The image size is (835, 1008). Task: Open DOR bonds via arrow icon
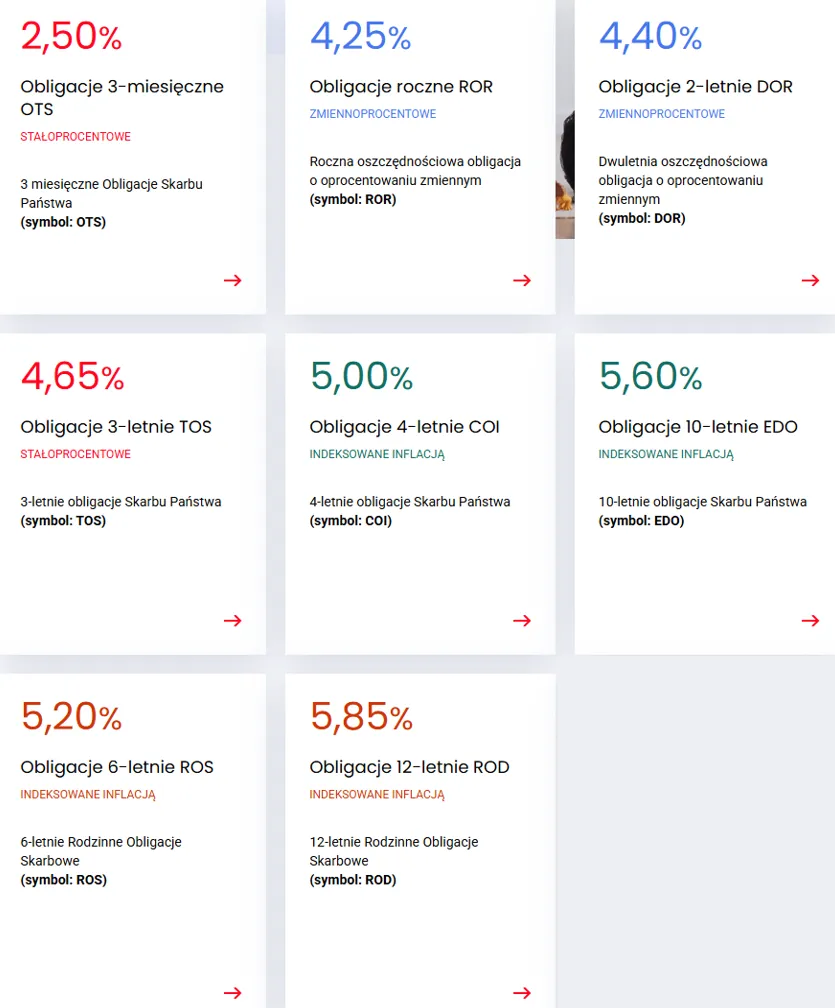811,280
